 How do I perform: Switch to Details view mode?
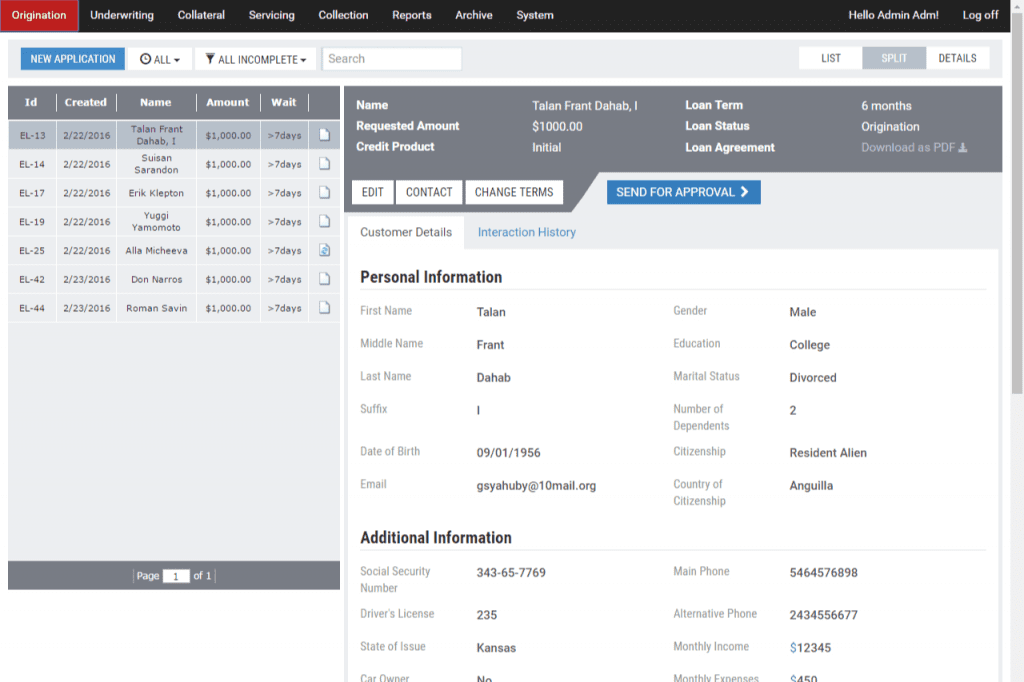point(957,59)
